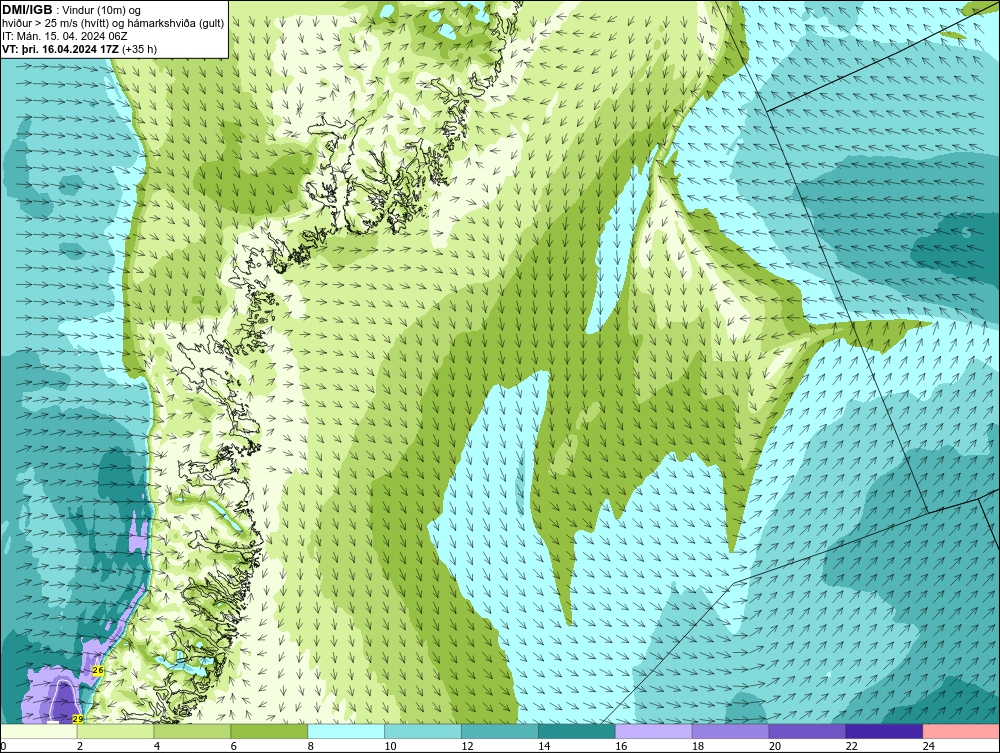Click the scale label "6"
The height and width of the screenshot is (753, 1000).
point(234,746)
